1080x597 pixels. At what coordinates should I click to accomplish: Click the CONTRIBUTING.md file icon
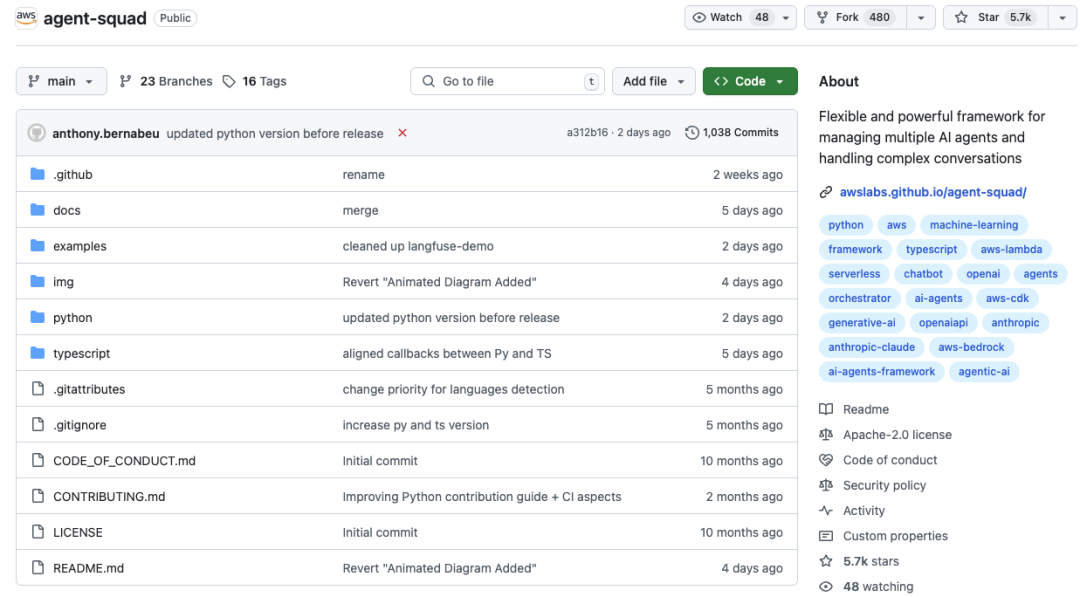point(38,496)
